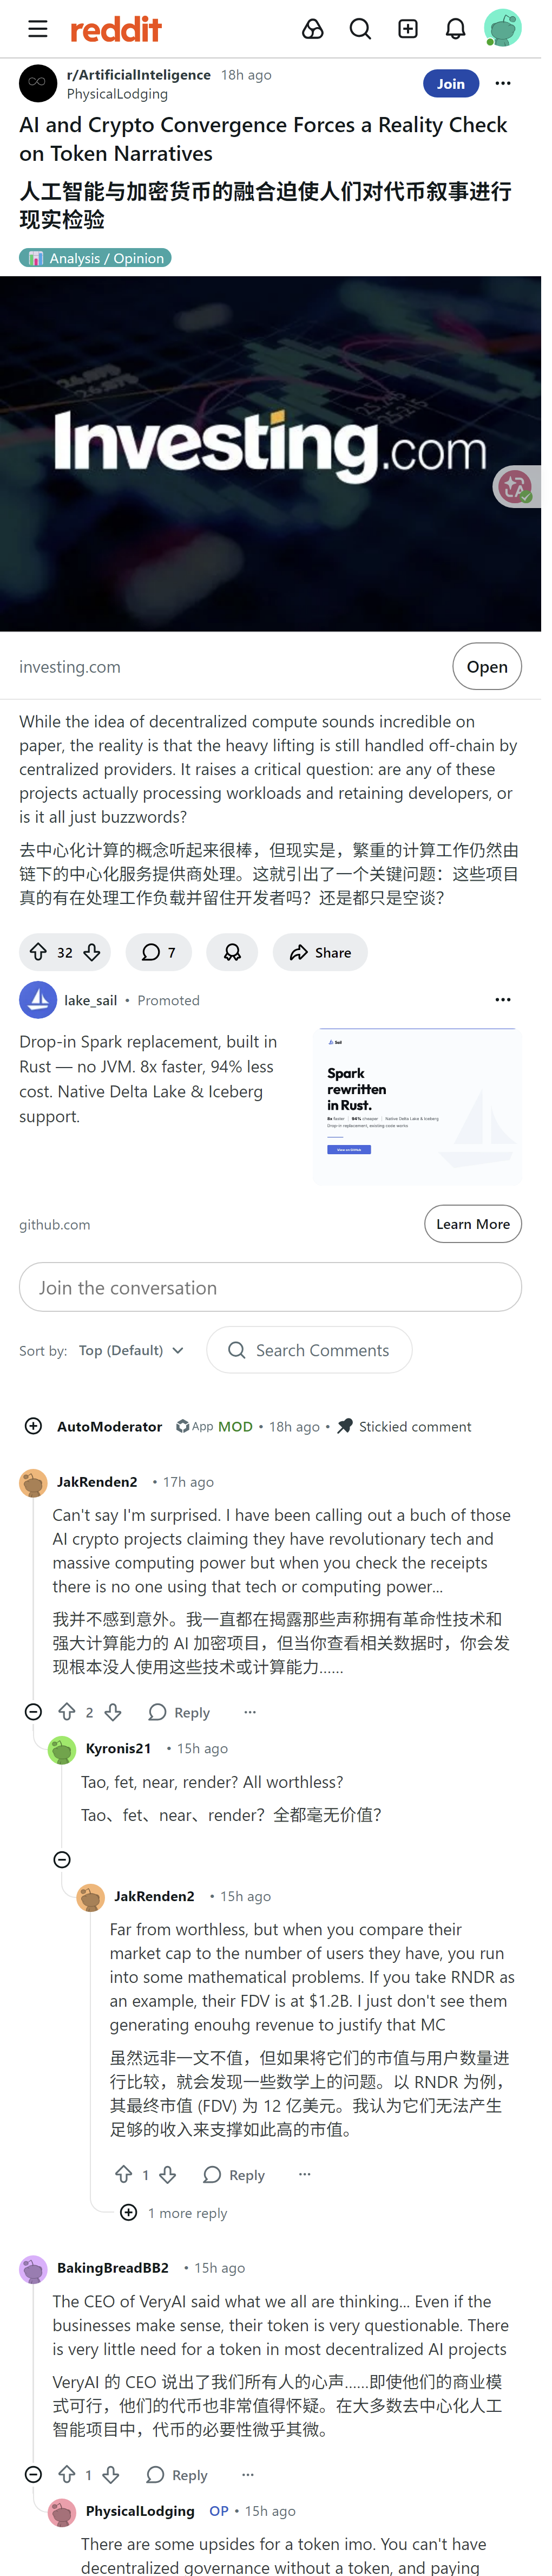Open Sort by Top (Default) dropdown
Image resolution: width=552 pixels, height=2576 pixels.
click(x=131, y=1350)
